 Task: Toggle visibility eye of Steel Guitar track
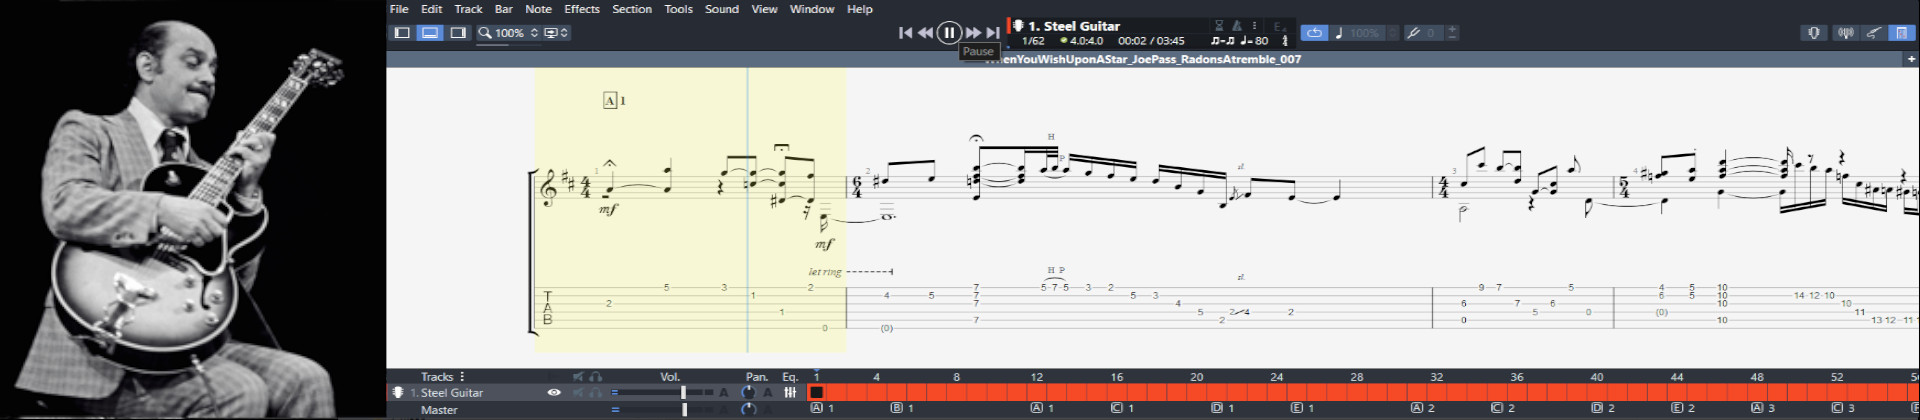(554, 393)
